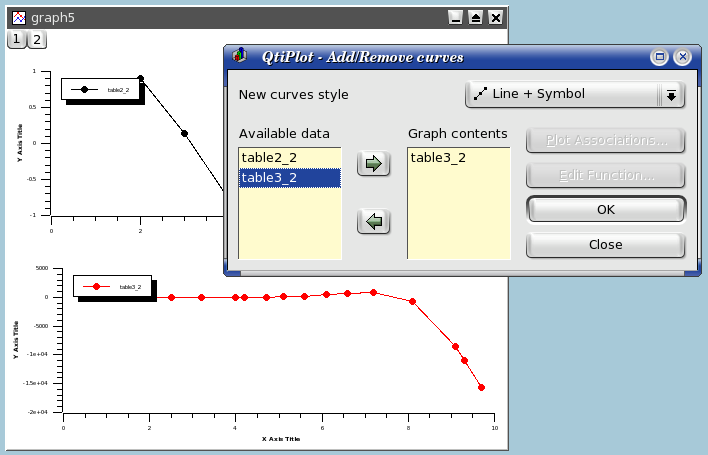Switch to layer 2 button
The image size is (708, 455).
pos(36,39)
